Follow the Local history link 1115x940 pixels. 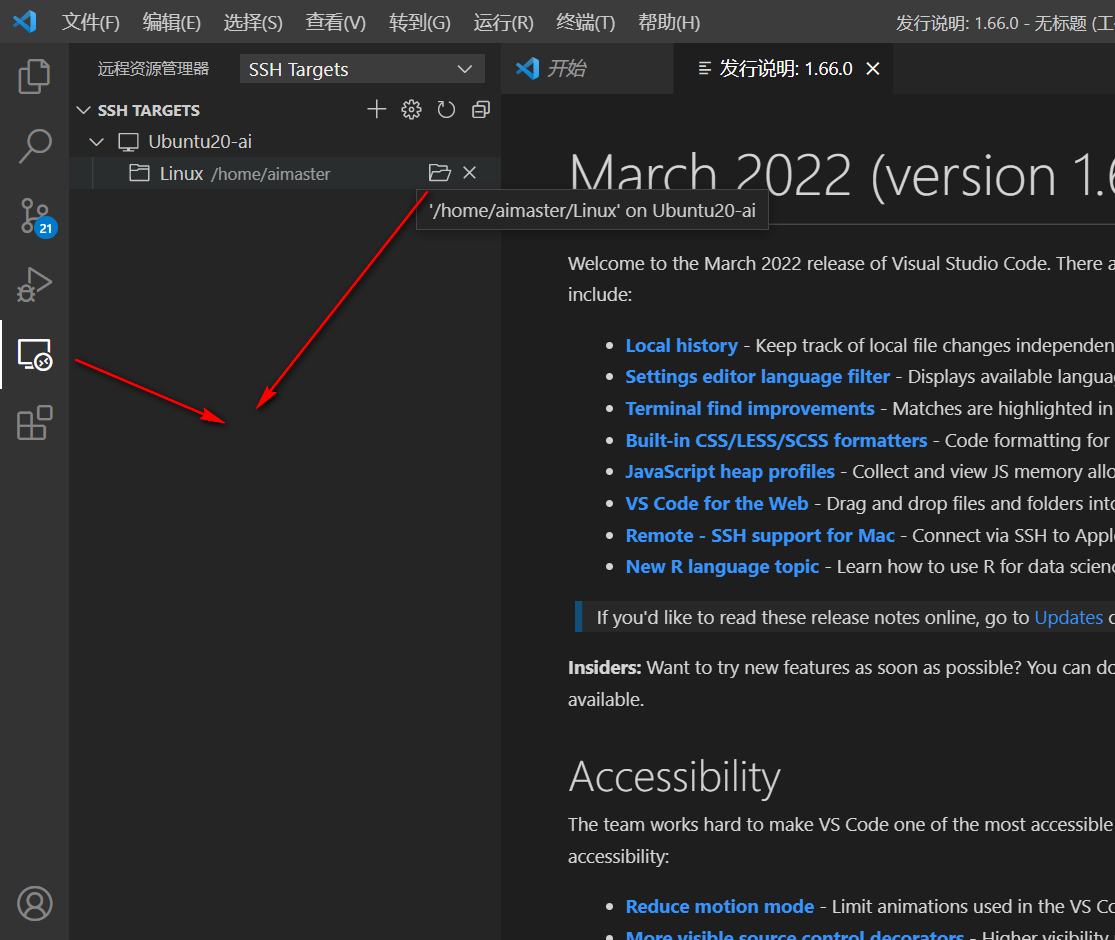click(x=681, y=346)
